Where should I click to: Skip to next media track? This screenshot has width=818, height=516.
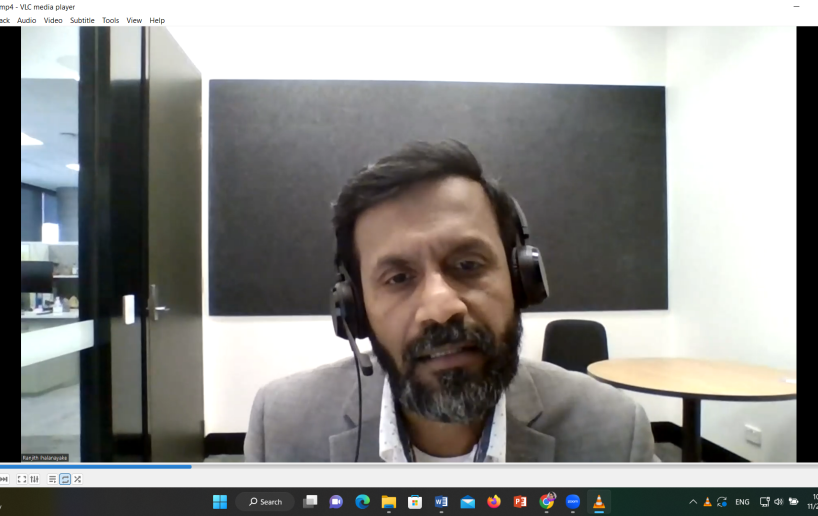coord(4,479)
